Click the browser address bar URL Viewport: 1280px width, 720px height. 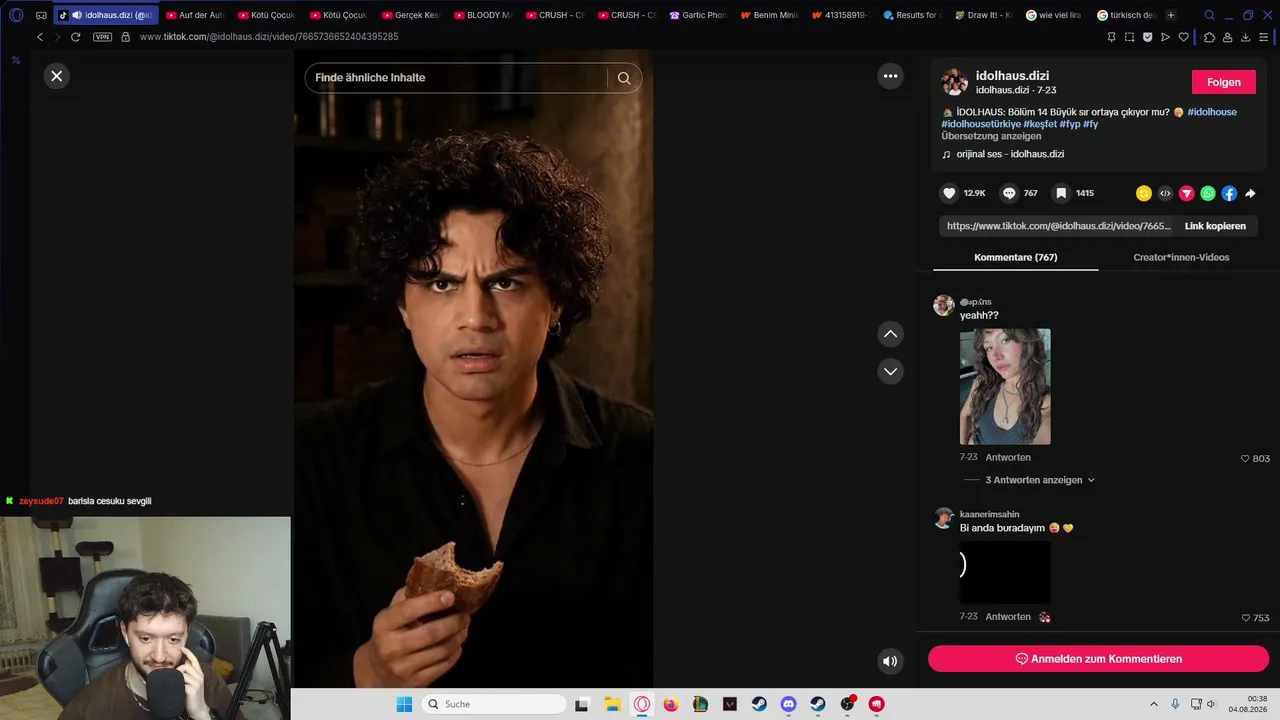269,37
